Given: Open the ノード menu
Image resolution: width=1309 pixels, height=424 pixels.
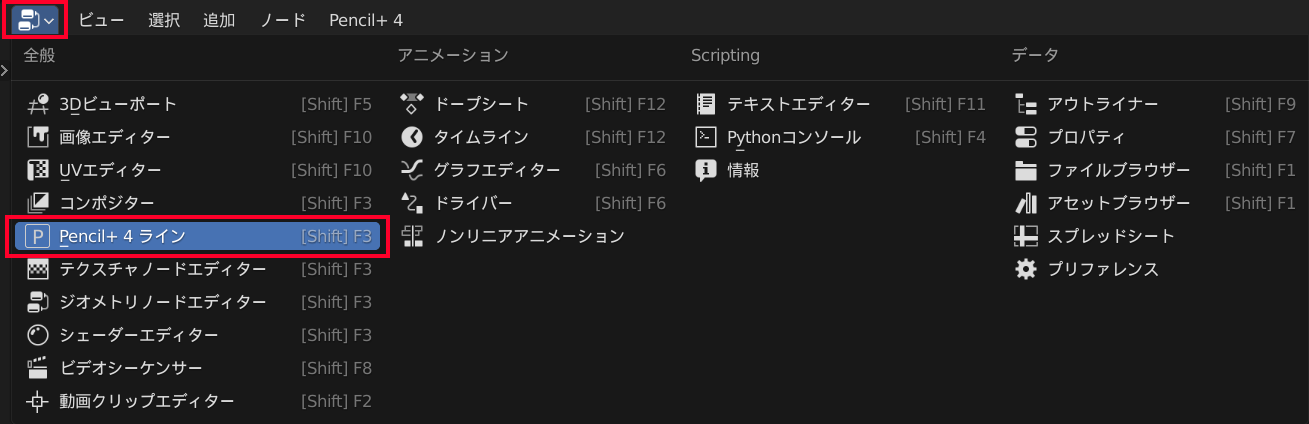Looking at the screenshot, I should coord(282,20).
